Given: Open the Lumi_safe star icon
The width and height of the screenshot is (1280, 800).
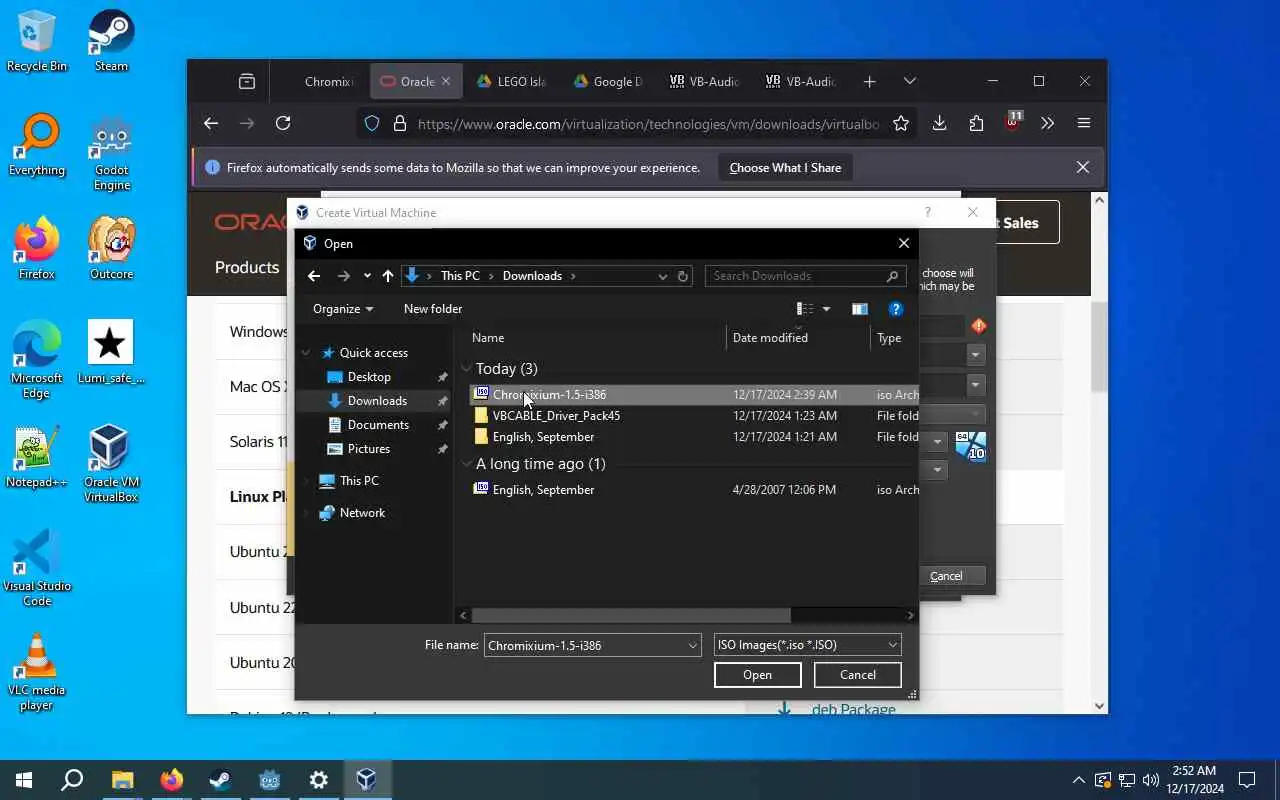Looking at the screenshot, I should point(111,352).
